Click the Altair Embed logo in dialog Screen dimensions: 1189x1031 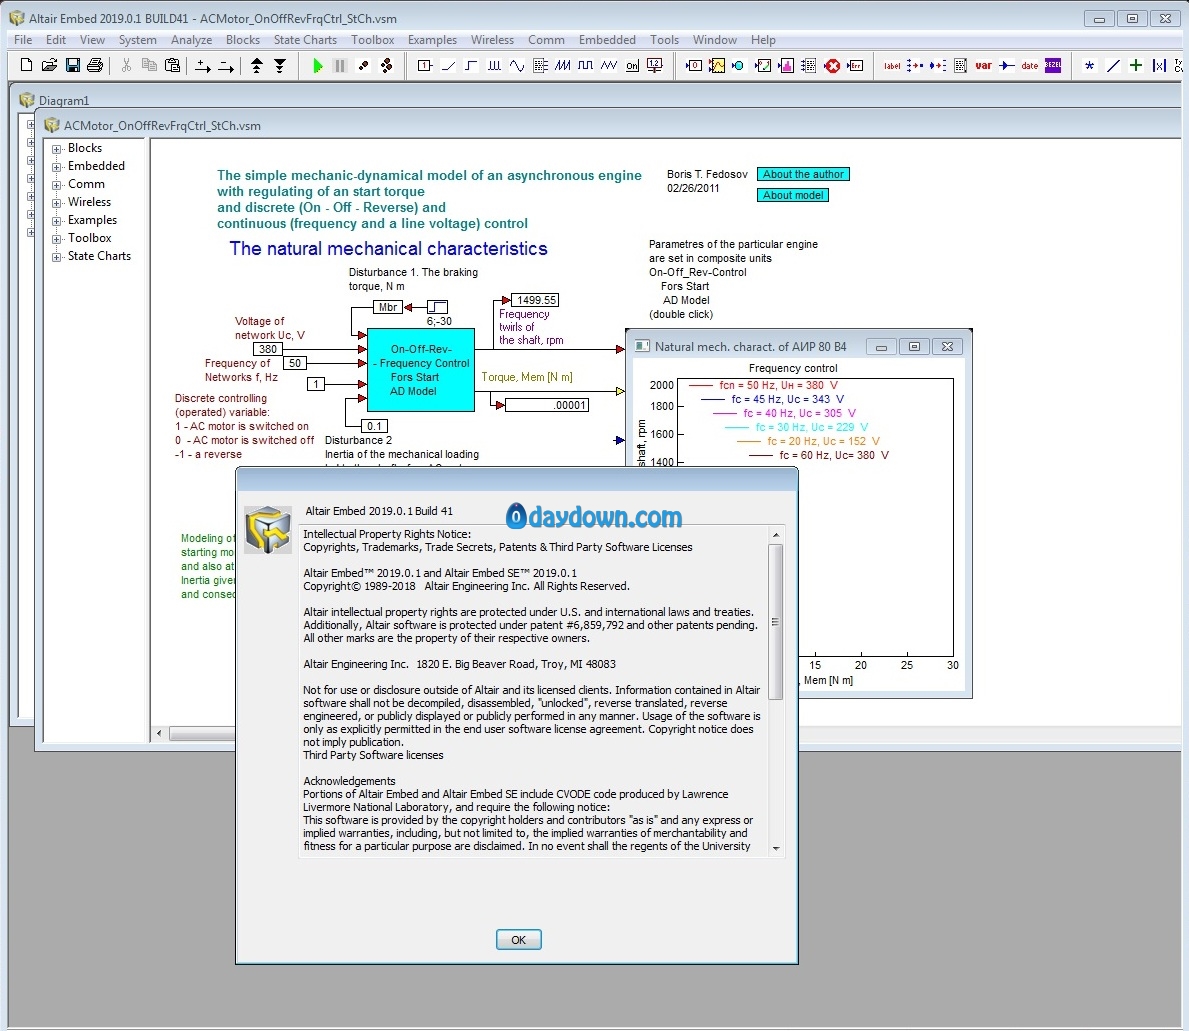[268, 529]
